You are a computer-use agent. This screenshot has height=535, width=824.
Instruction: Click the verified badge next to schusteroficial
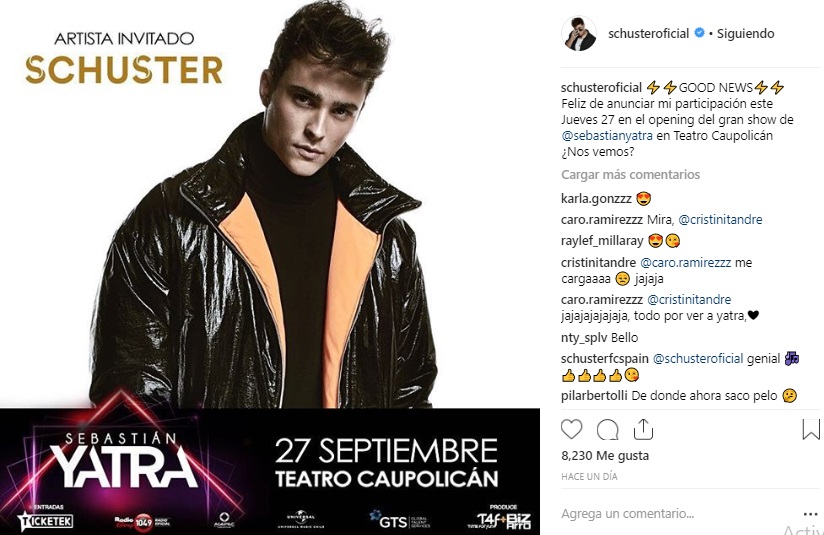(699, 33)
